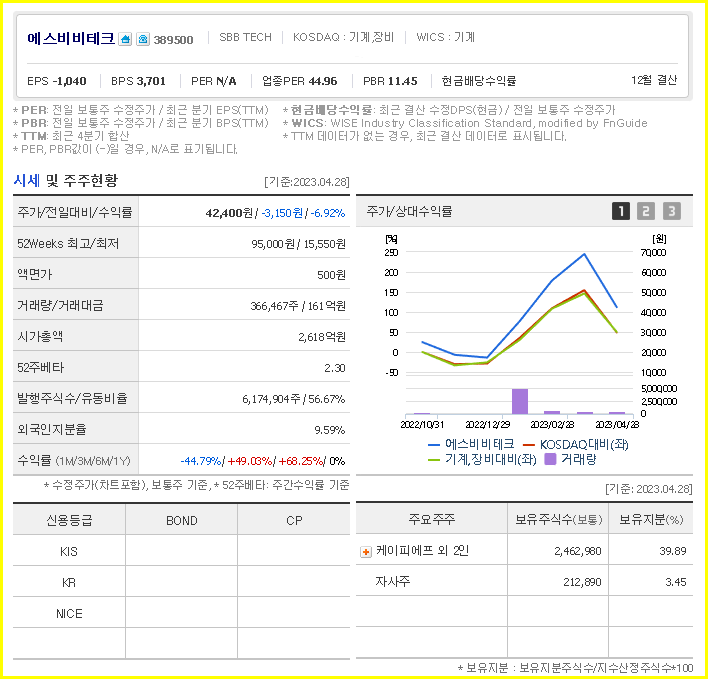Click chart date label 2022/10/31
708x679 pixels.
point(422,425)
